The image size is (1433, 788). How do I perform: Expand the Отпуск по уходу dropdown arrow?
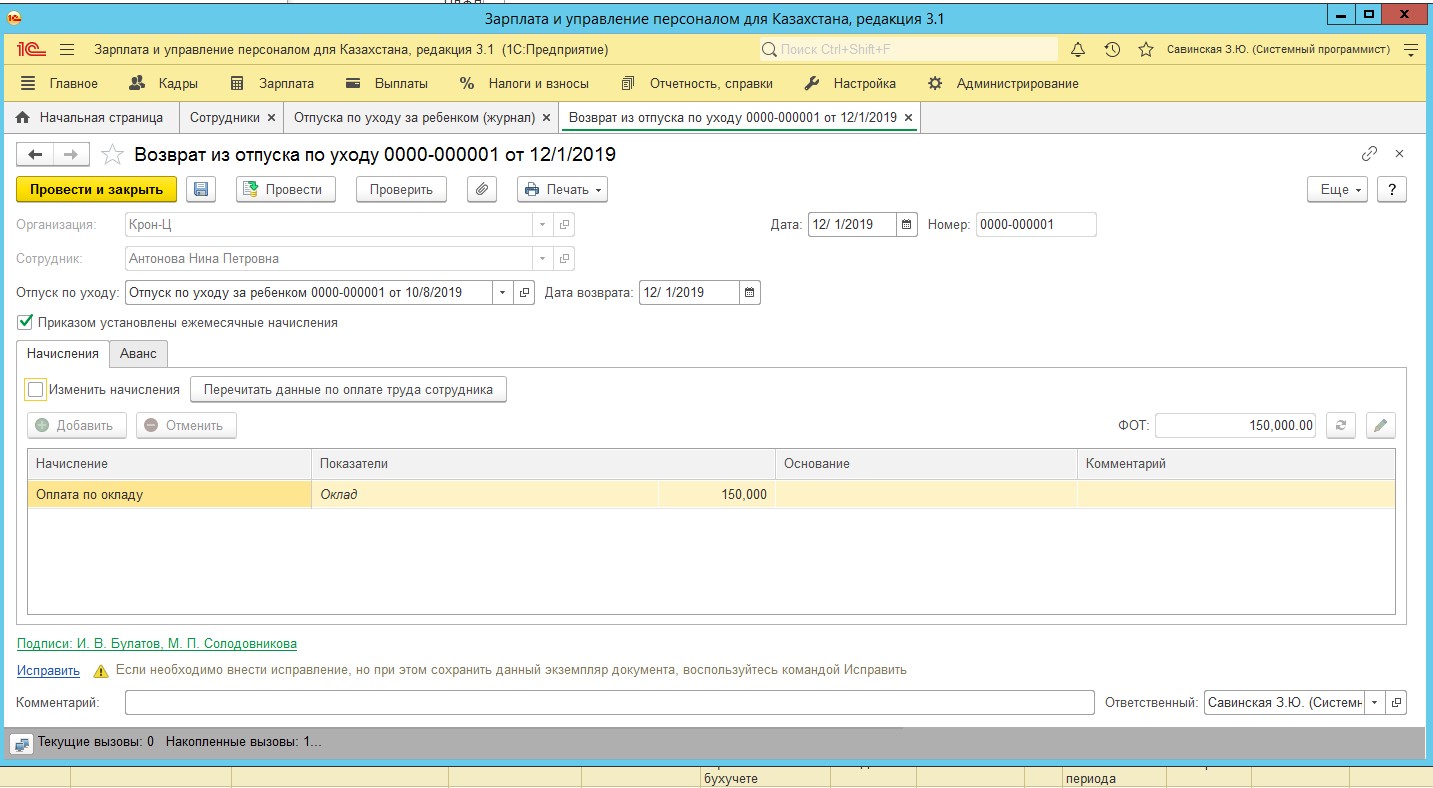(502, 292)
